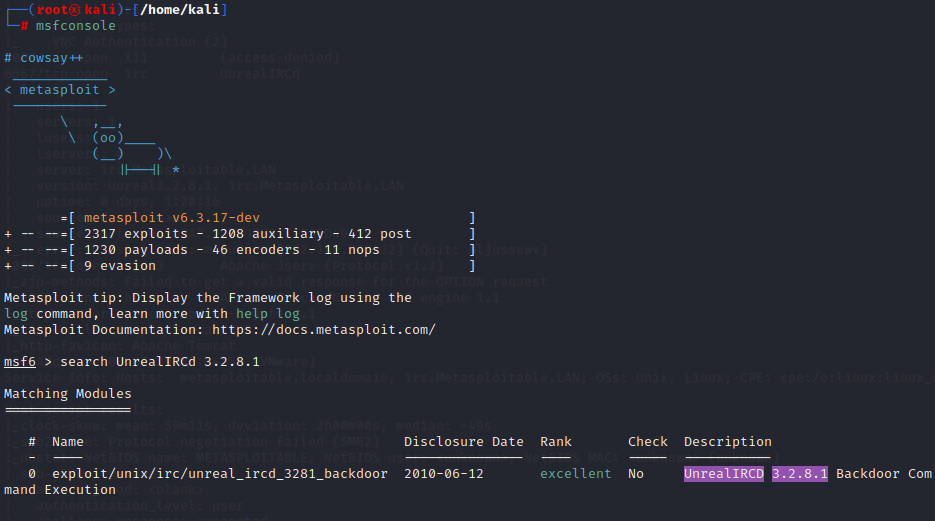Screen dimensions: 935x521
Task: Click the '46 encoders' count text
Action: coord(256,250)
